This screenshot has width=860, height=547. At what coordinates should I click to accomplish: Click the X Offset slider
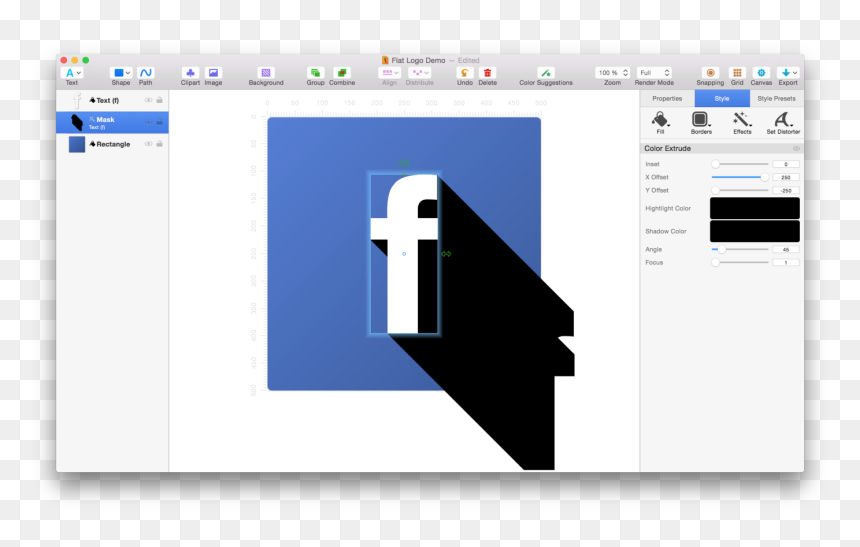coord(740,177)
